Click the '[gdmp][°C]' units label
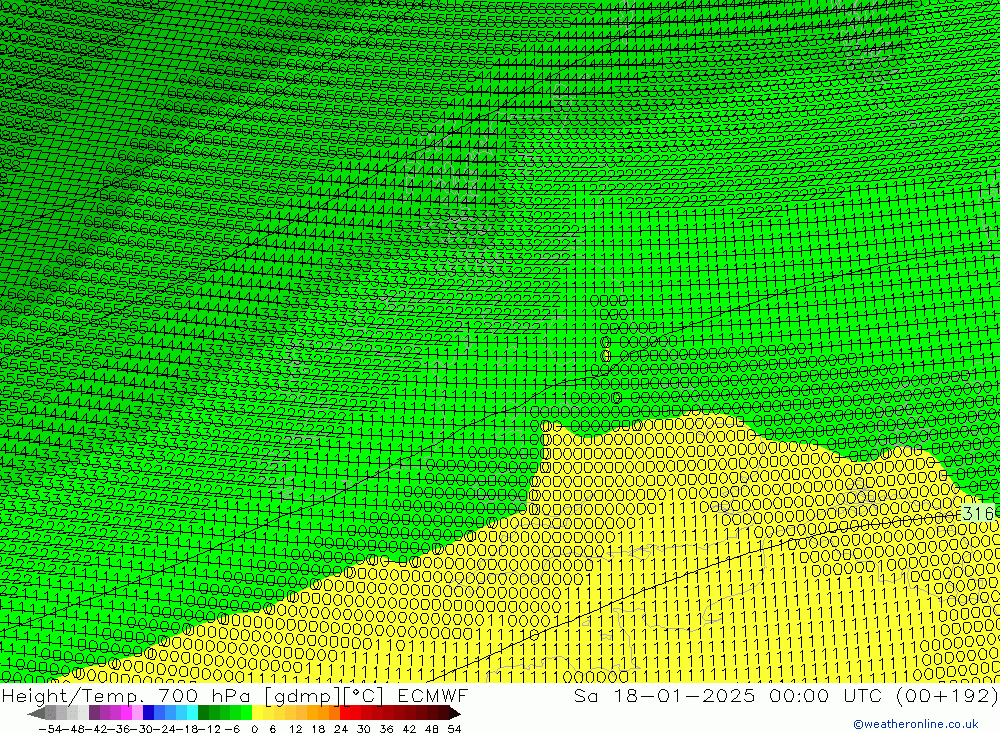 pos(325,695)
